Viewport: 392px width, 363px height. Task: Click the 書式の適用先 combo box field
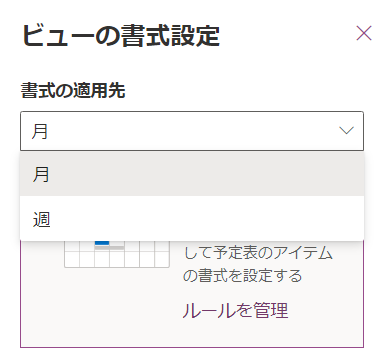(x=192, y=131)
